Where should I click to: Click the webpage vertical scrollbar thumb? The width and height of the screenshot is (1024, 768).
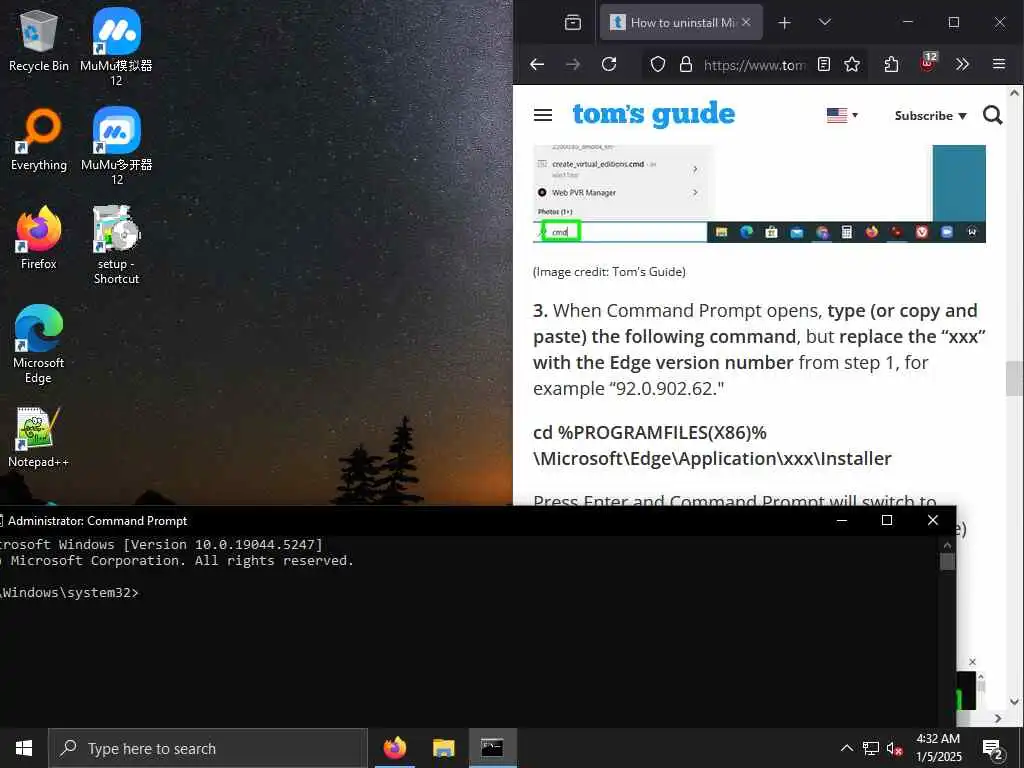pyautogui.click(x=1014, y=378)
